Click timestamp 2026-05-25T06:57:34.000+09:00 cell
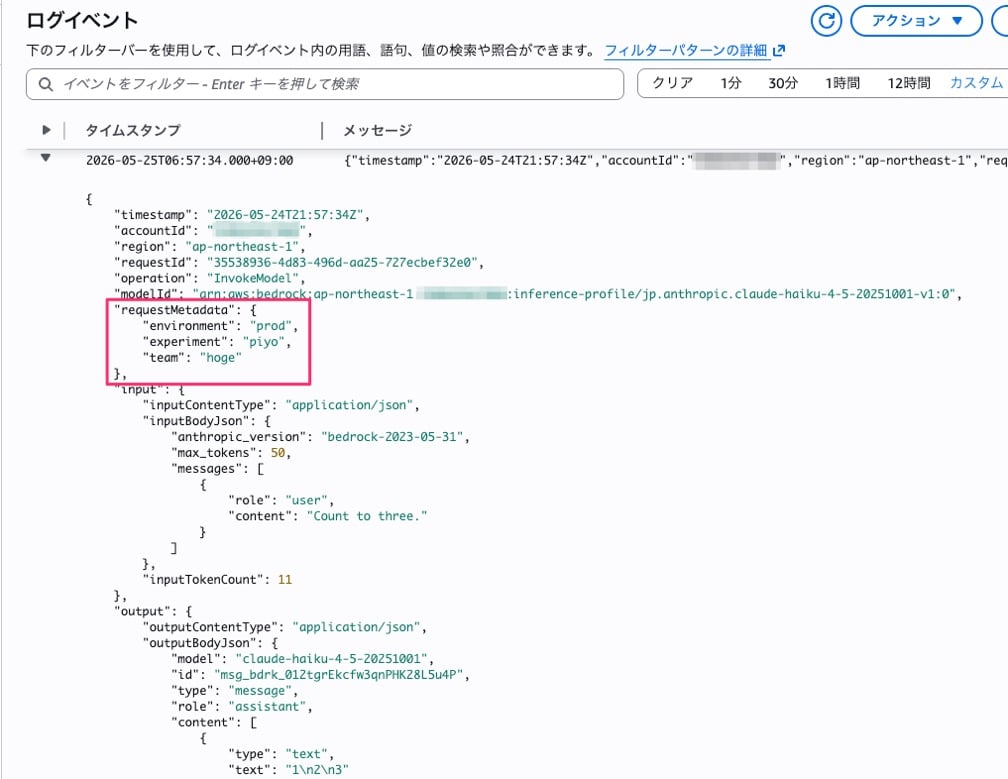The height and width of the screenshot is (779, 1008). click(x=190, y=161)
